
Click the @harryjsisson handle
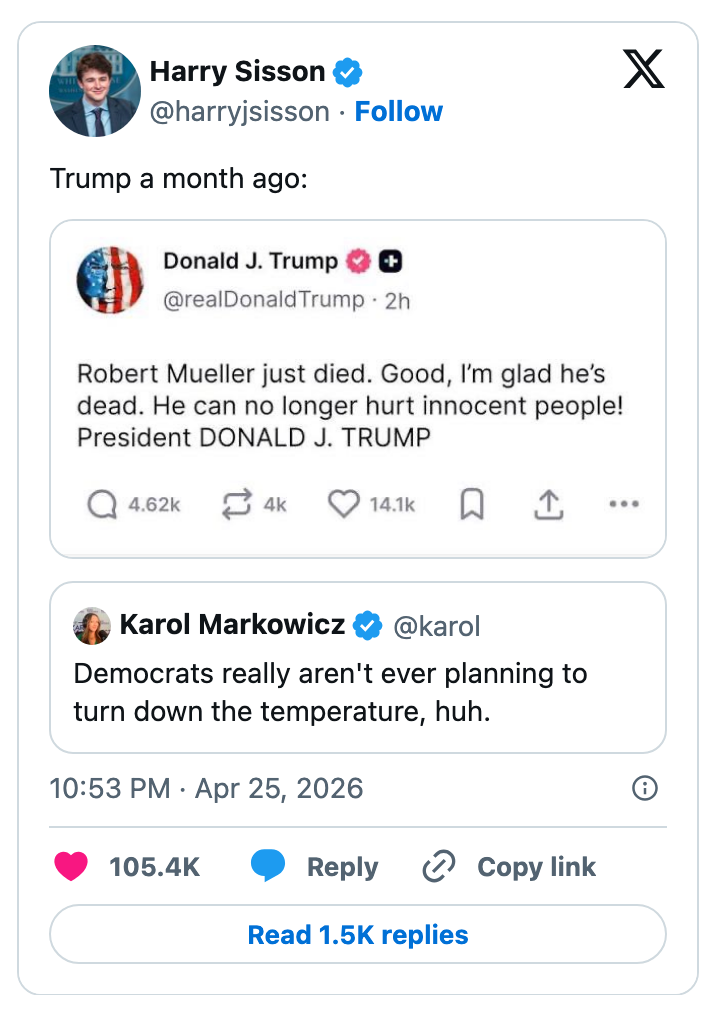(x=239, y=112)
